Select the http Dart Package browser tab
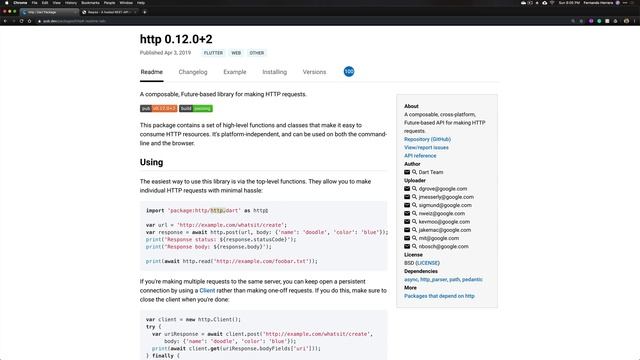 (49, 12)
